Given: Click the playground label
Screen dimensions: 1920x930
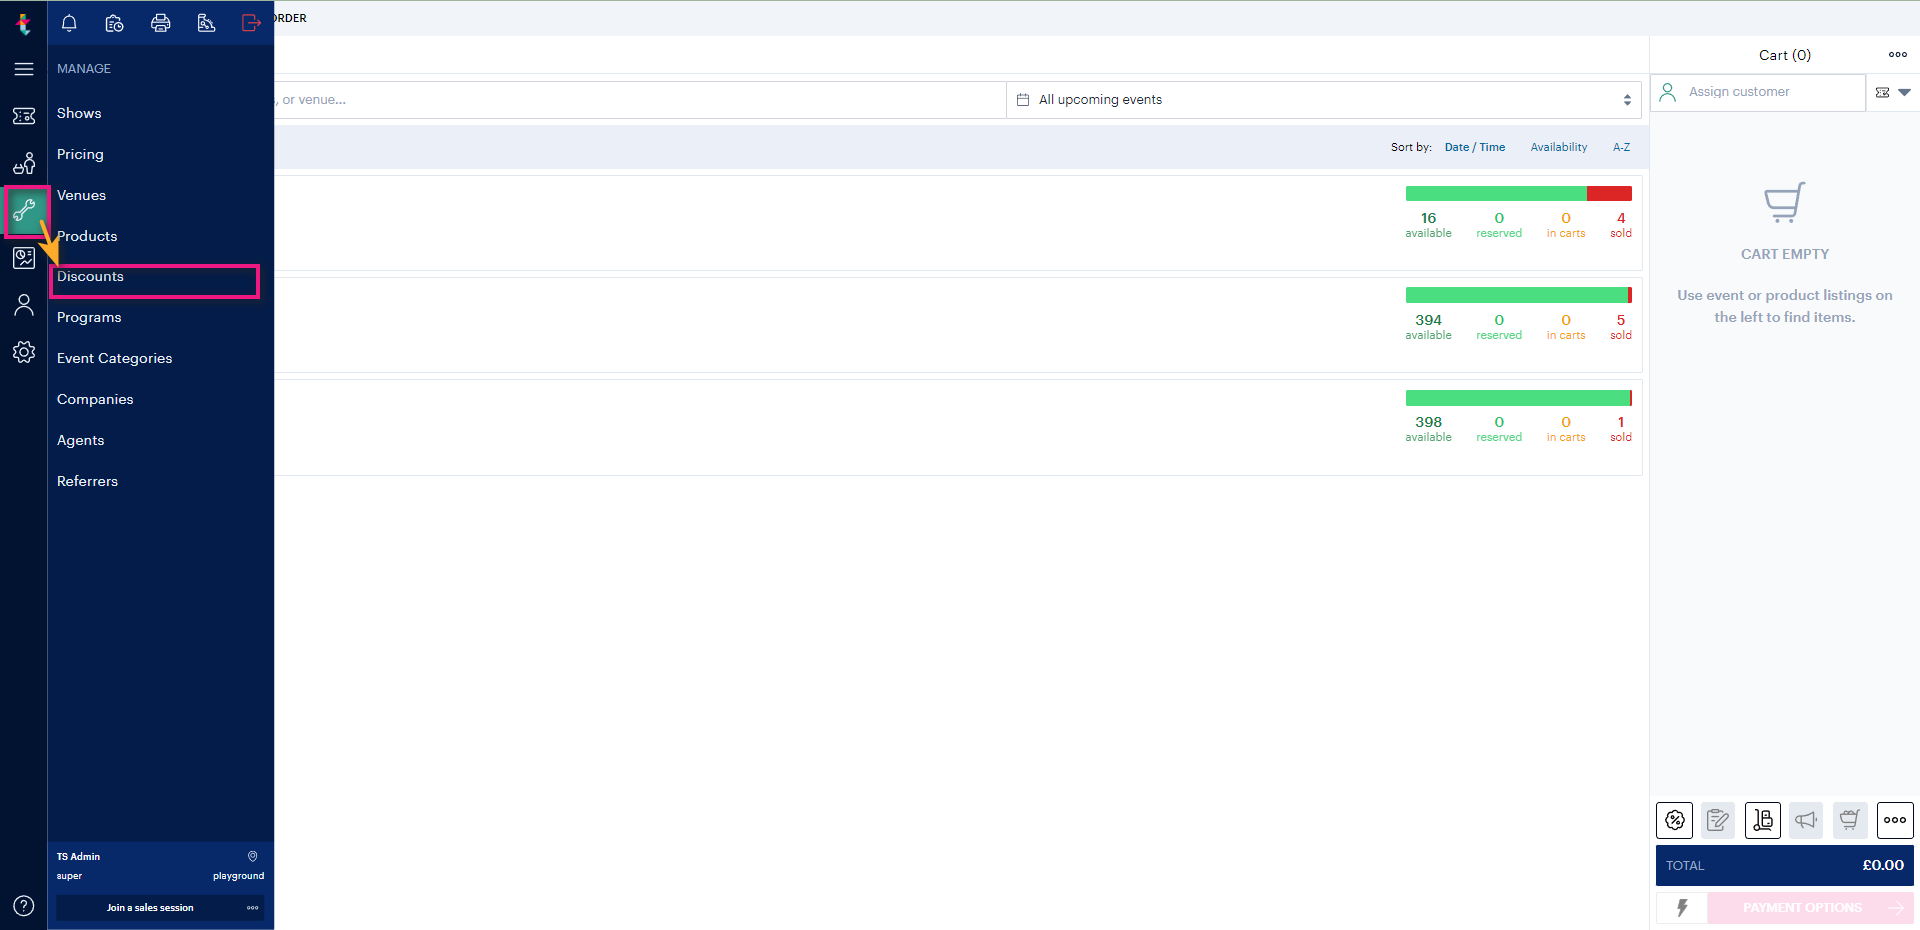Looking at the screenshot, I should point(238,876).
